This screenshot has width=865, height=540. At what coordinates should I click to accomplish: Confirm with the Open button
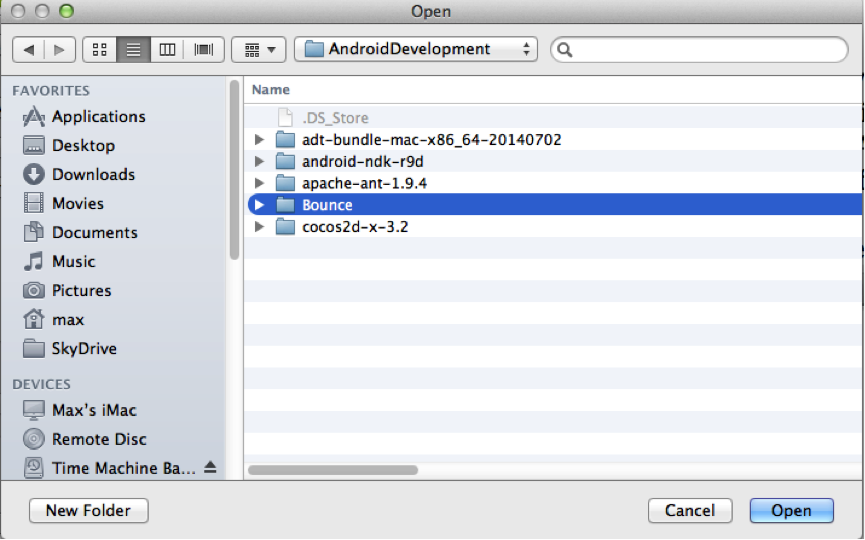coord(792,511)
